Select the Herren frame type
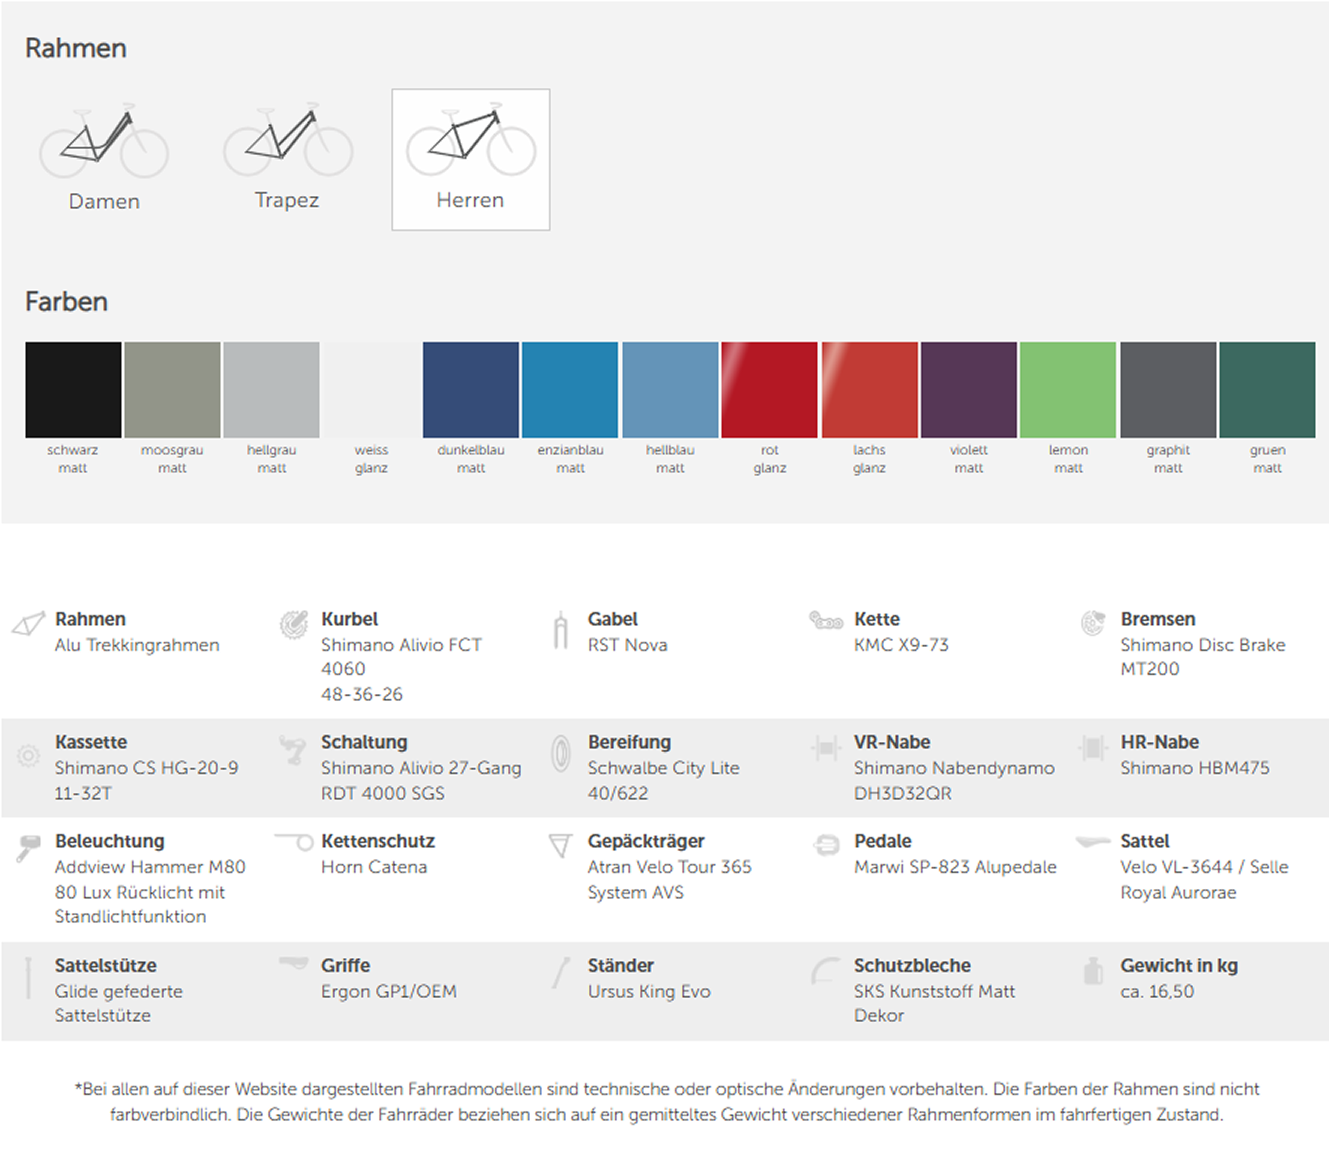This screenshot has width=1329, height=1173. click(470, 159)
